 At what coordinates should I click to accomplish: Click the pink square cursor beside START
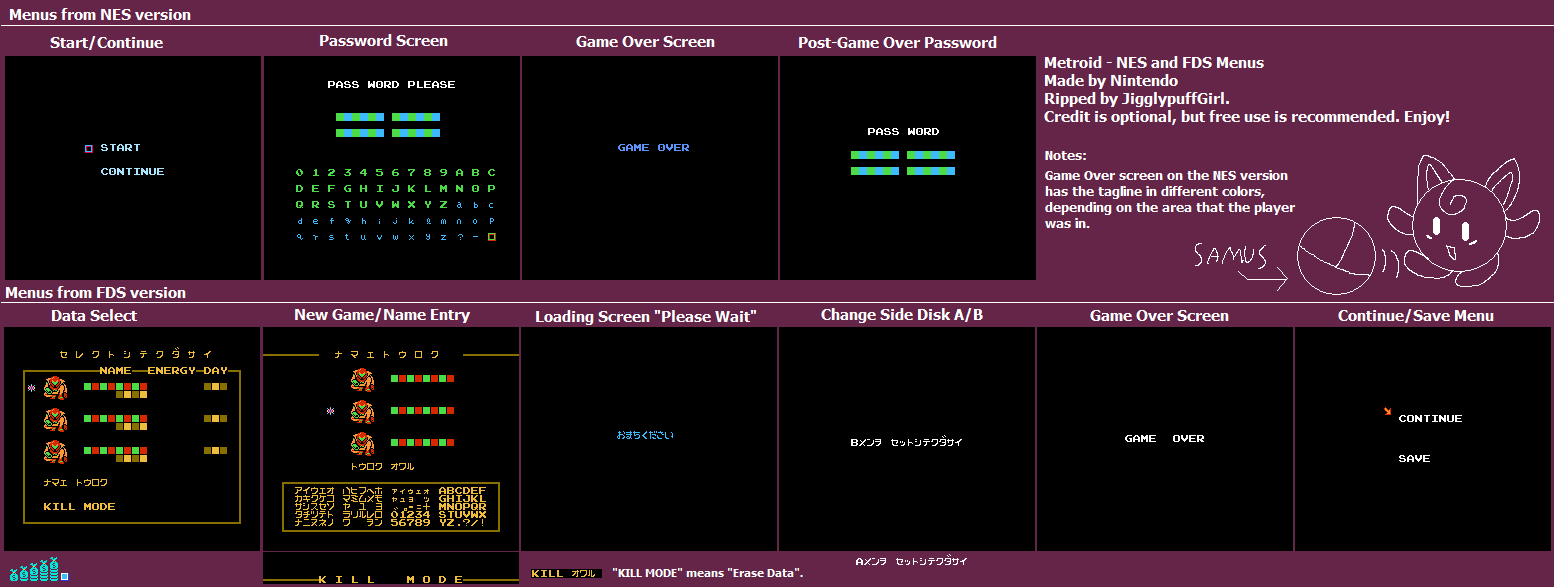(x=89, y=149)
